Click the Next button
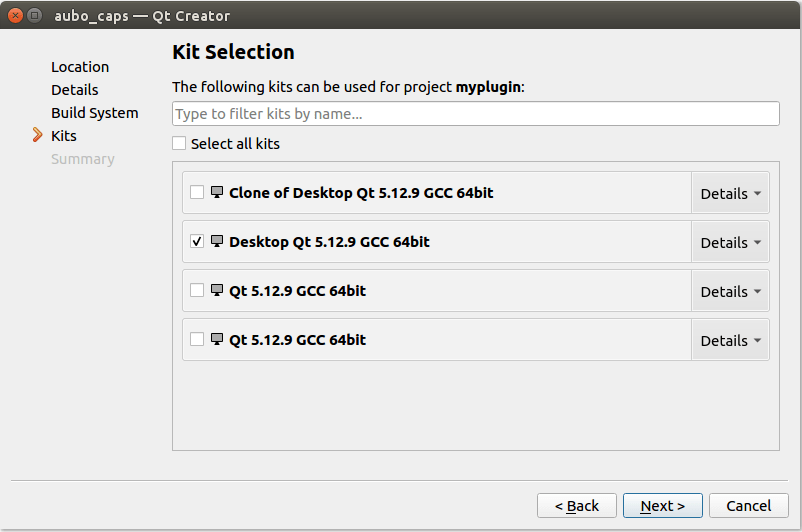802x532 pixels. click(x=662, y=506)
